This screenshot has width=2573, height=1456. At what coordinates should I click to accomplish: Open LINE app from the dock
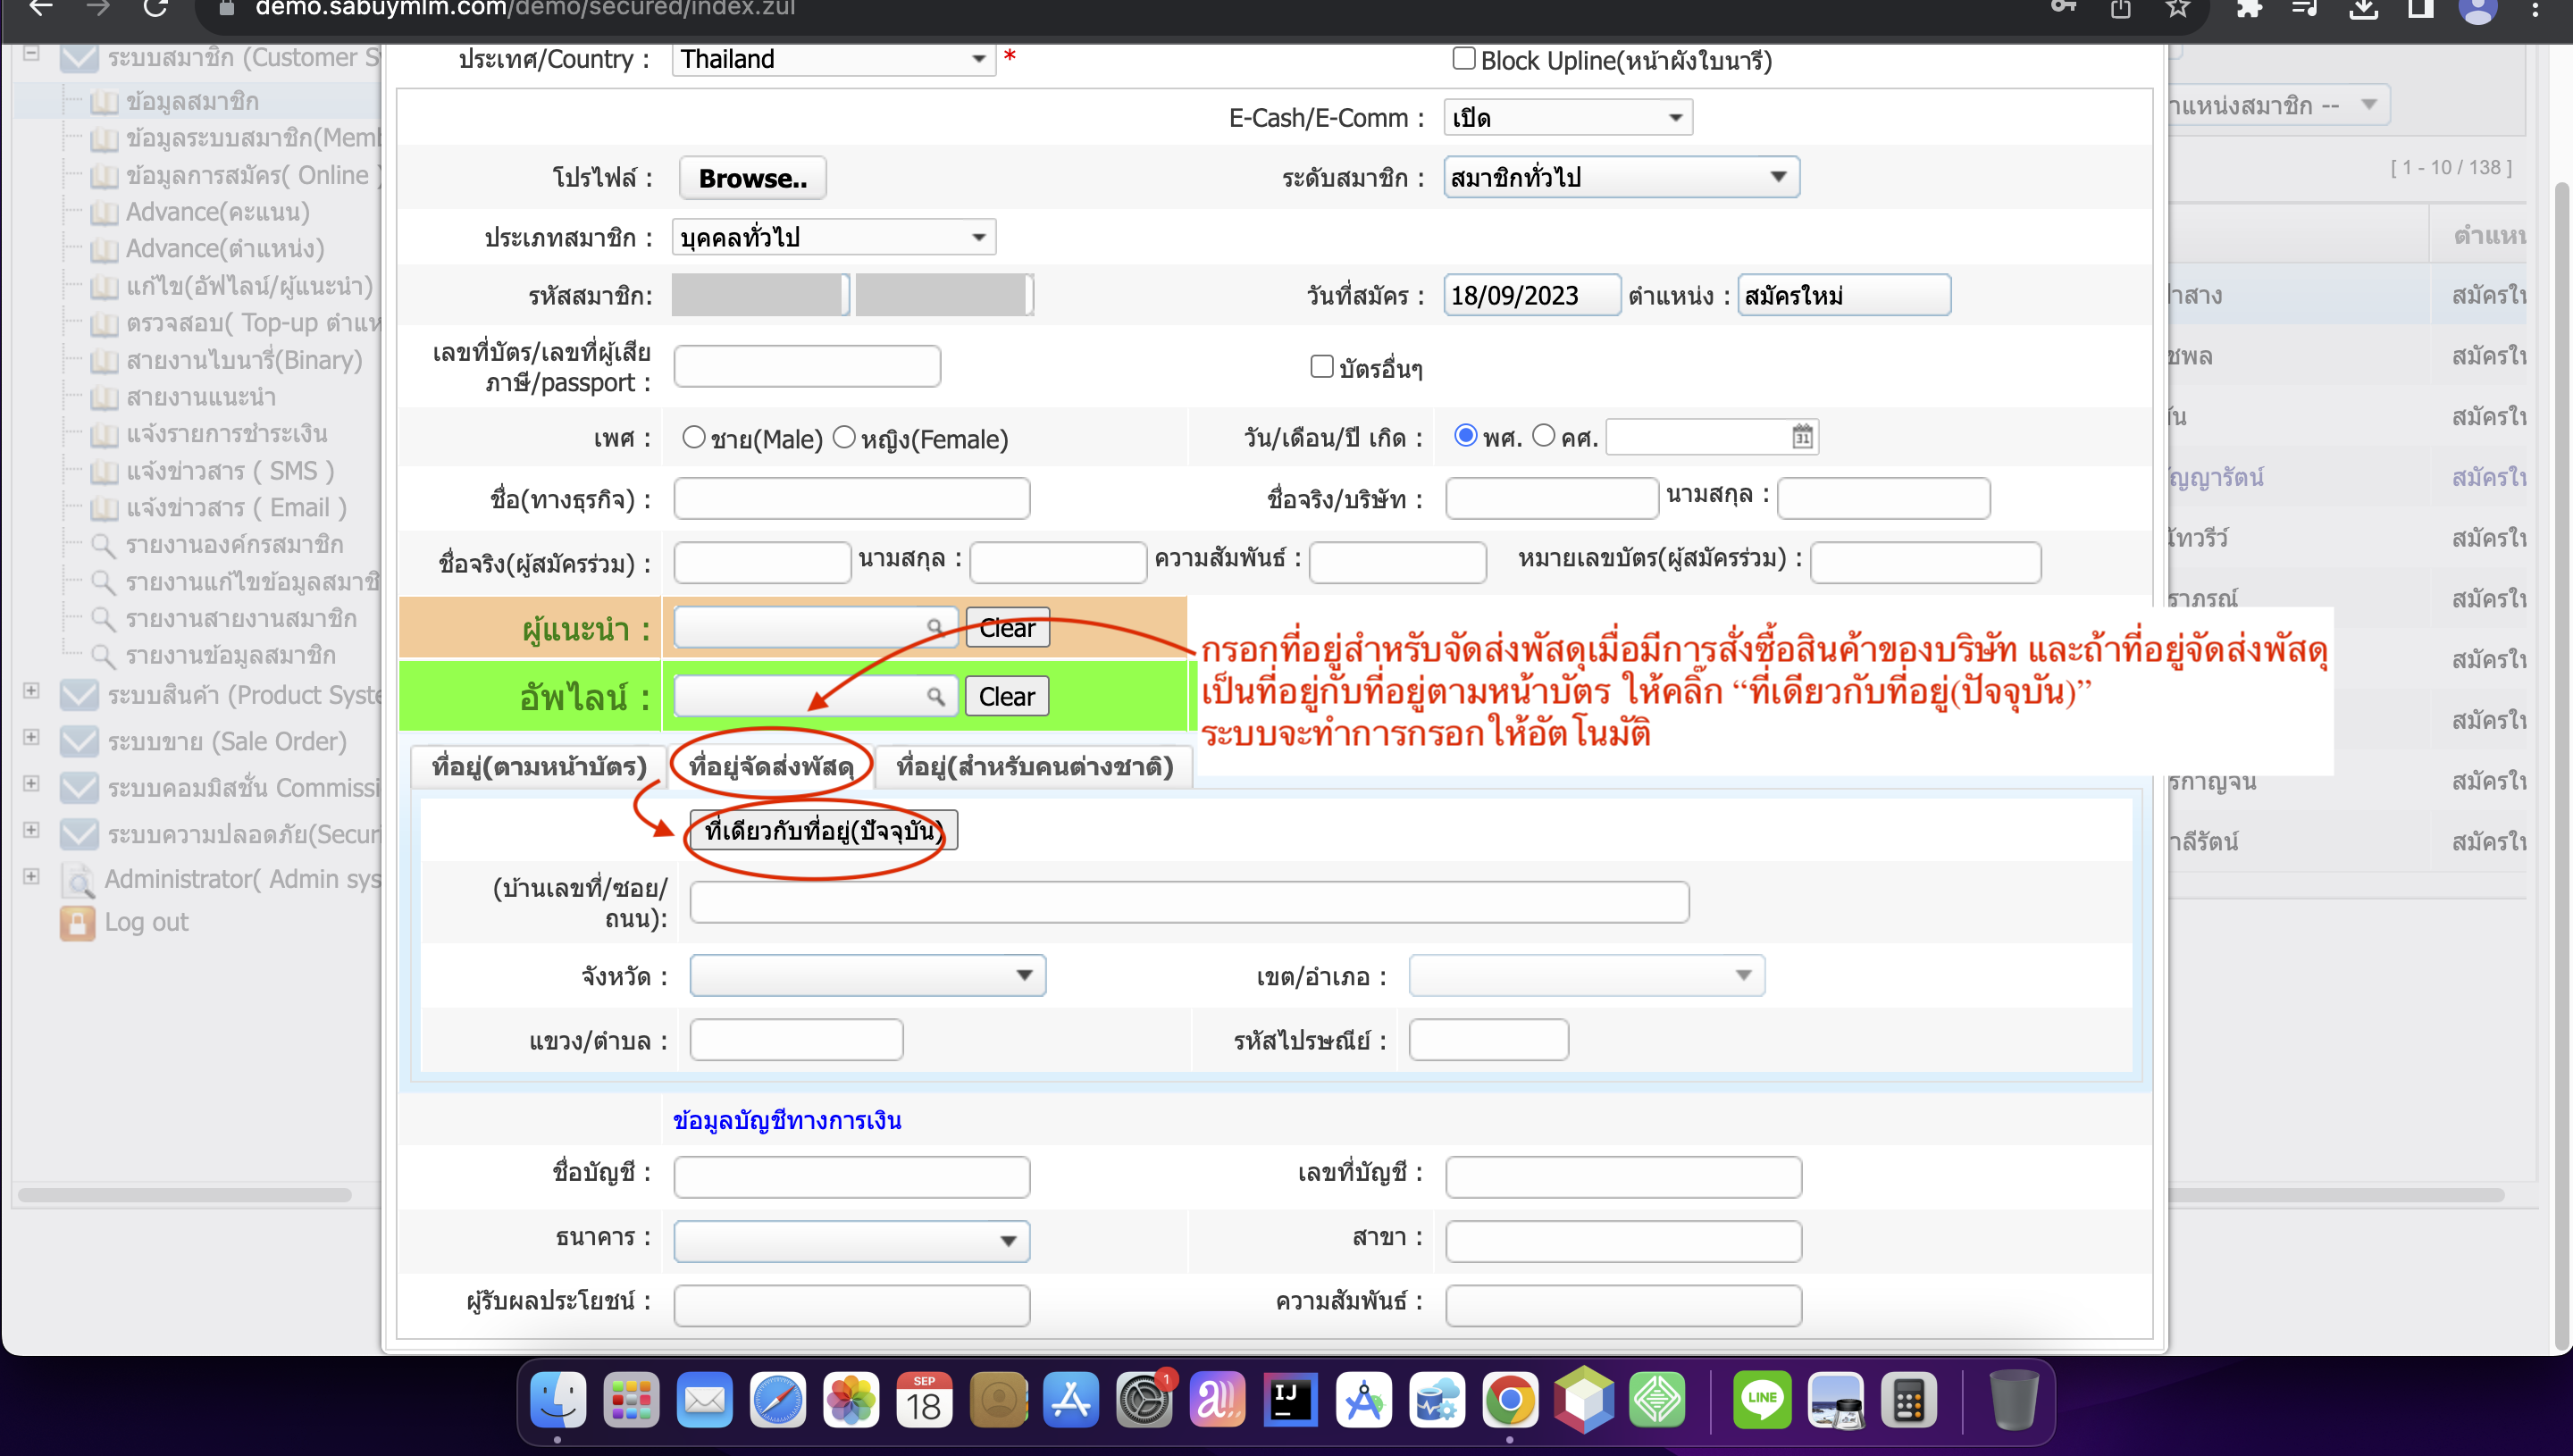click(1762, 1399)
